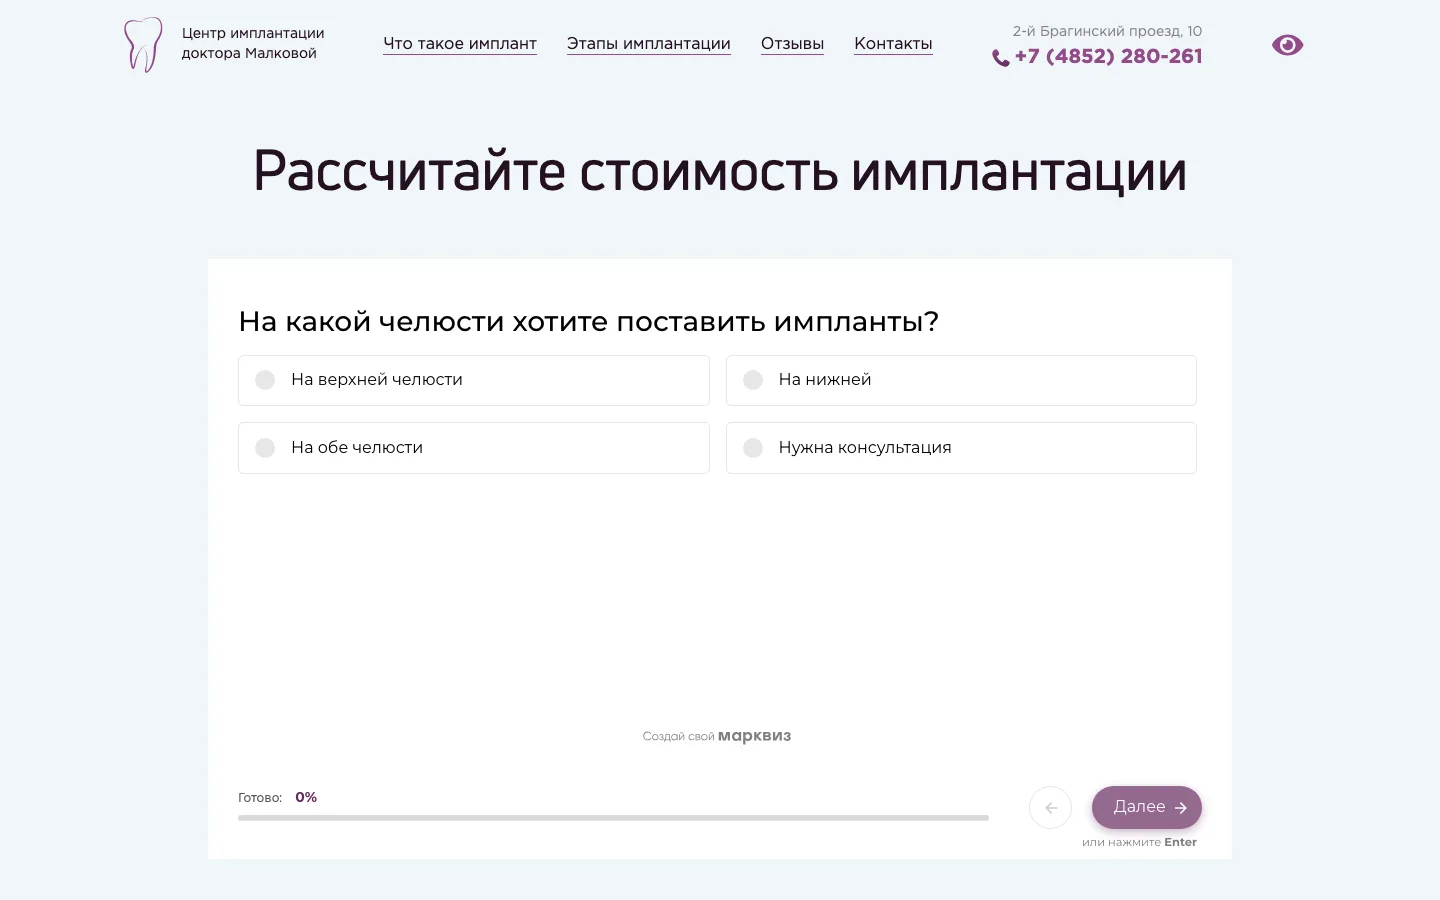Choose the 'На обе челюсти' option
The height and width of the screenshot is (900, 1440).
(x=474, y=448)
